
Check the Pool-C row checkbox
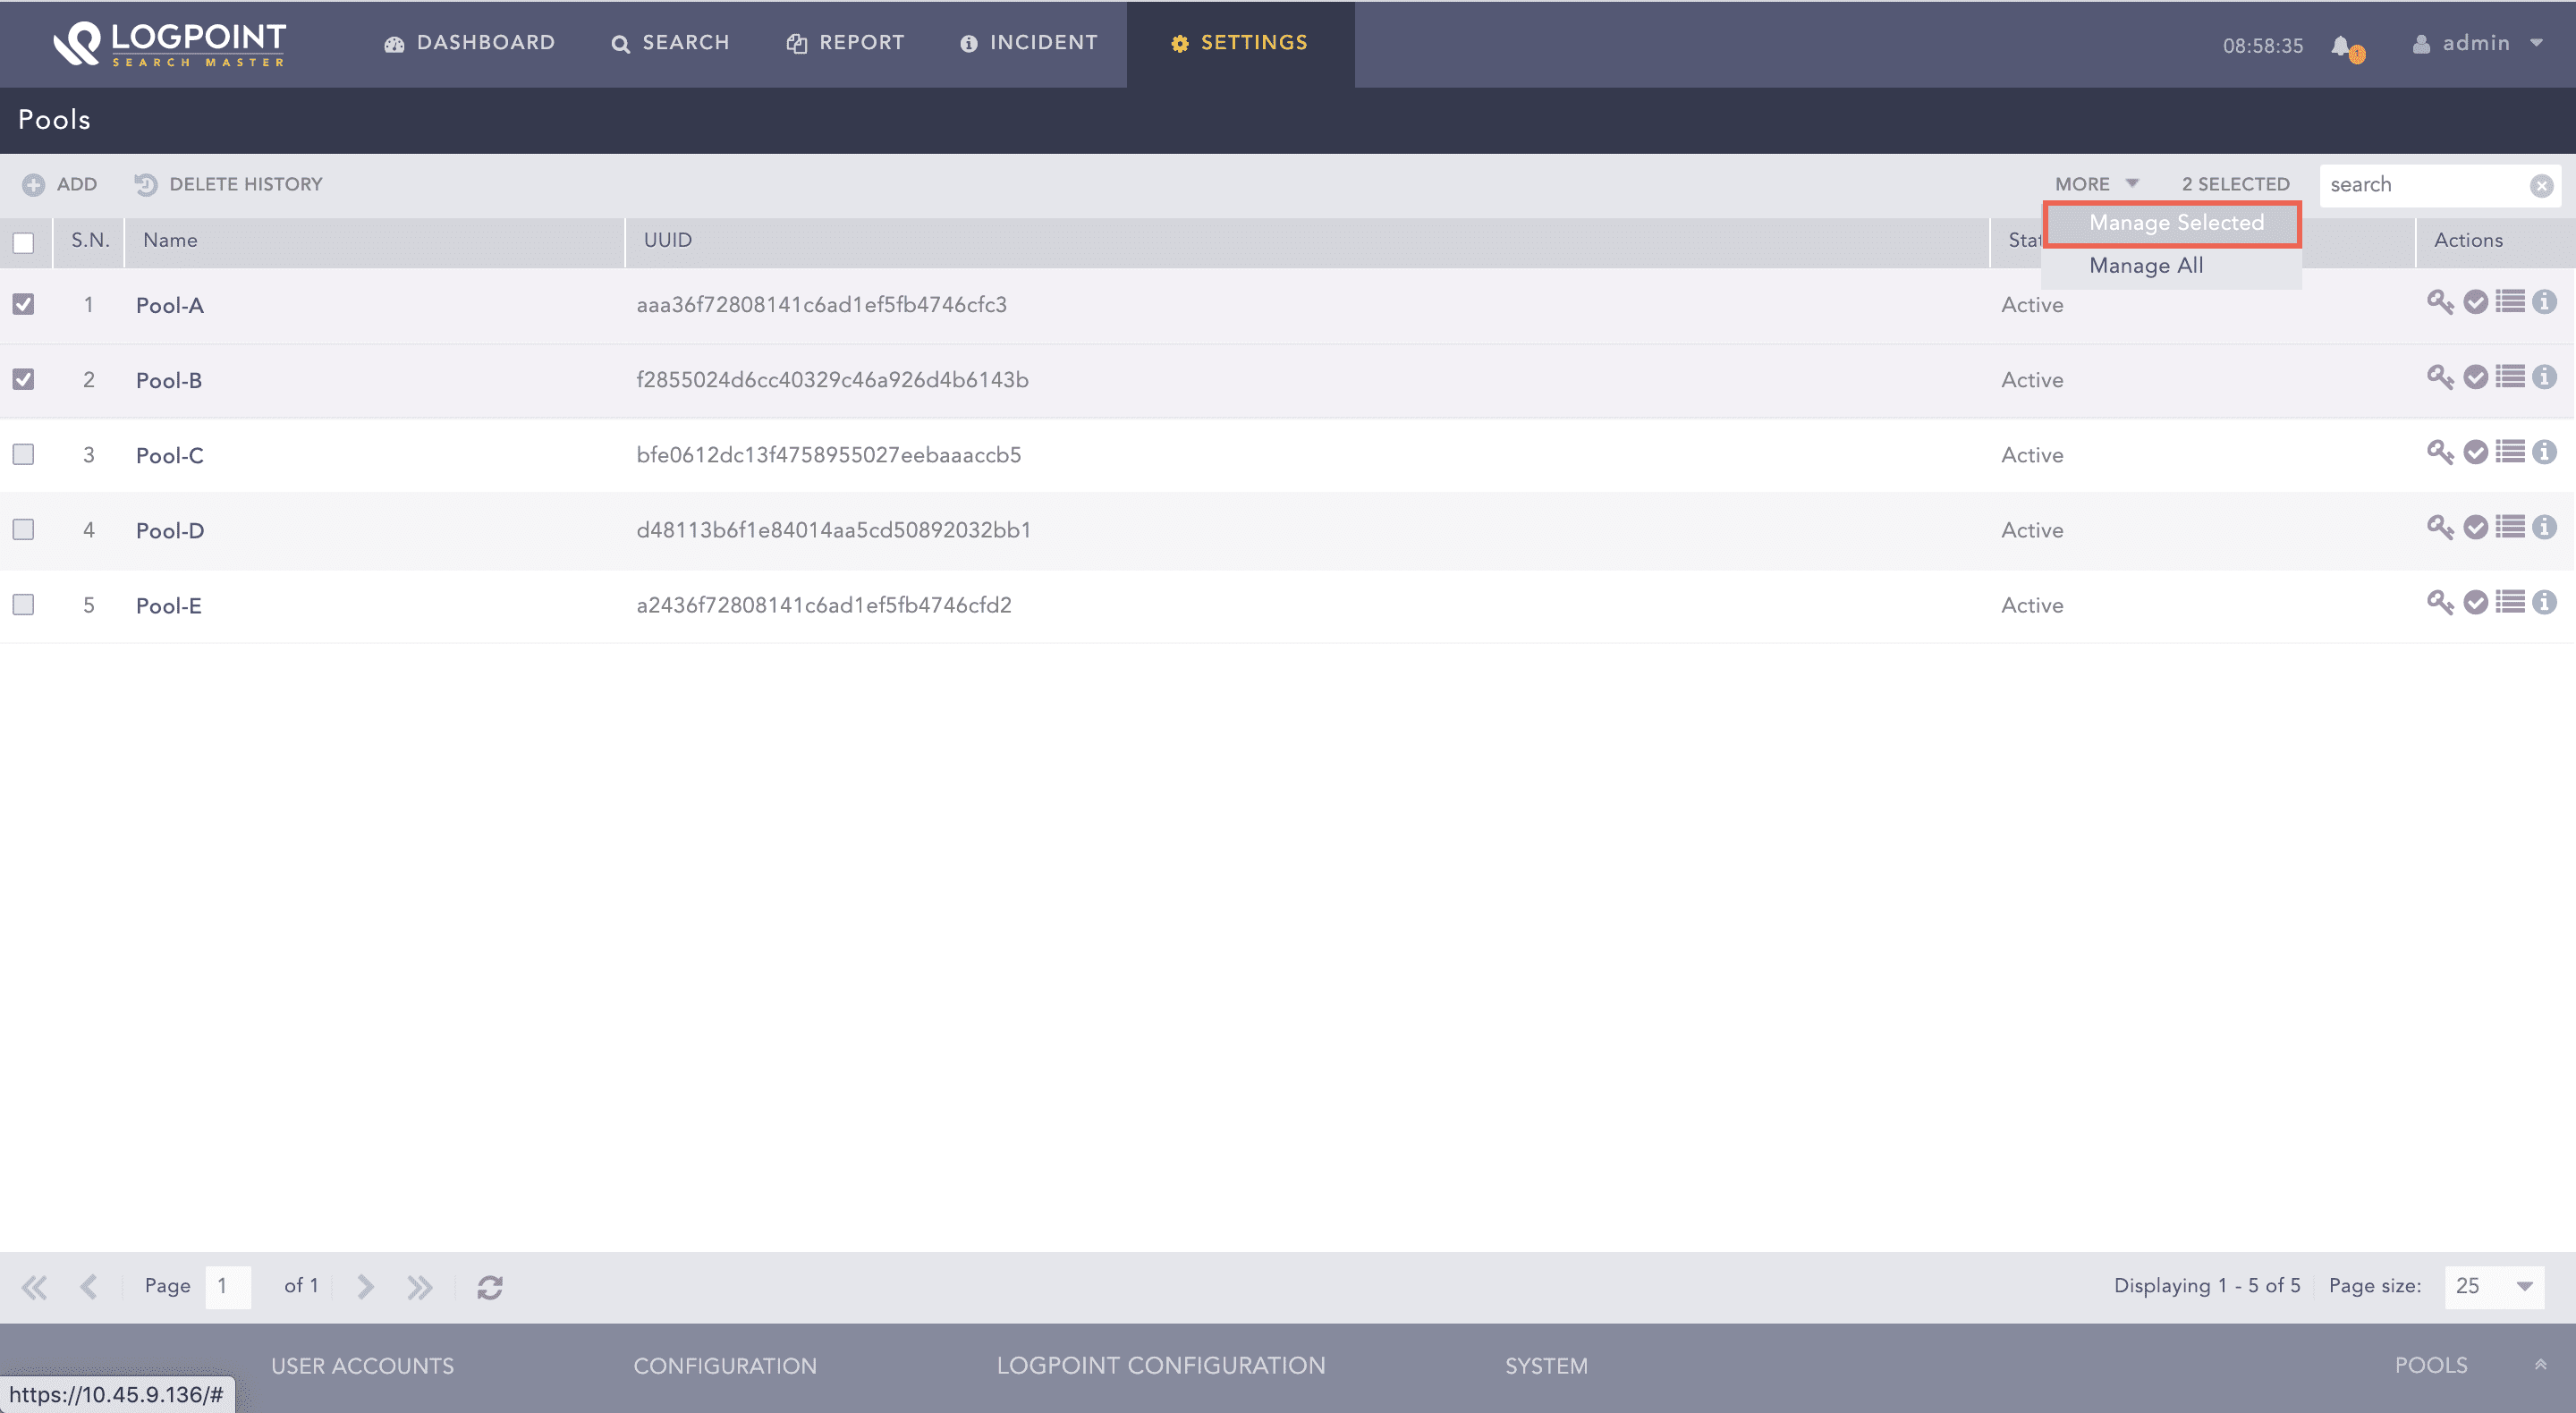coord(24,454)
